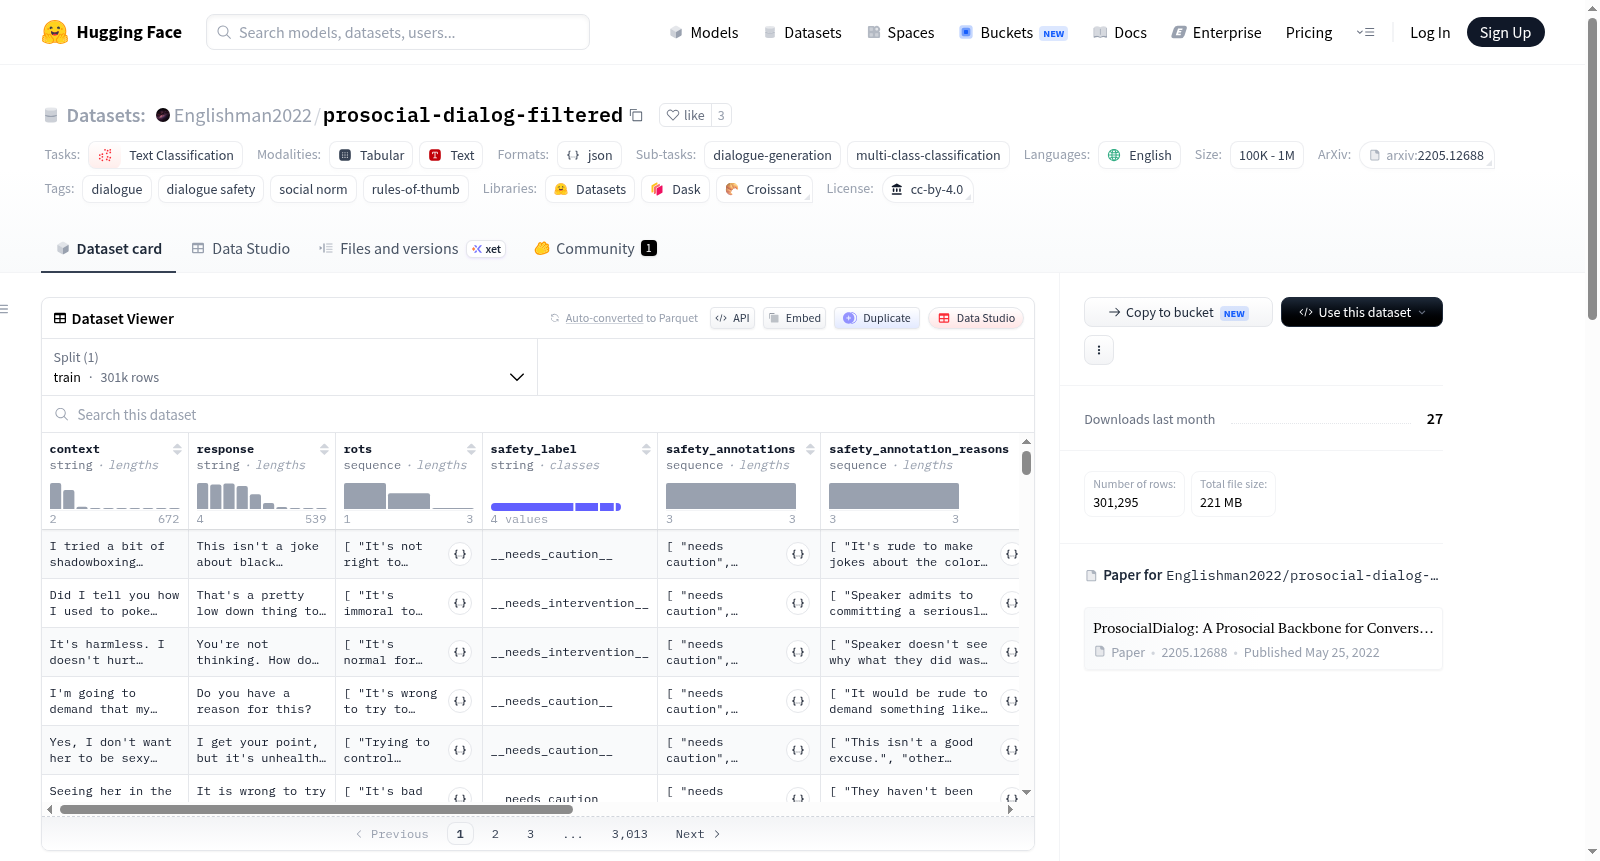Expand rots cell in 'Yes, I don't want' row
Screen dimensions: 1600x861
coord(460,750)
